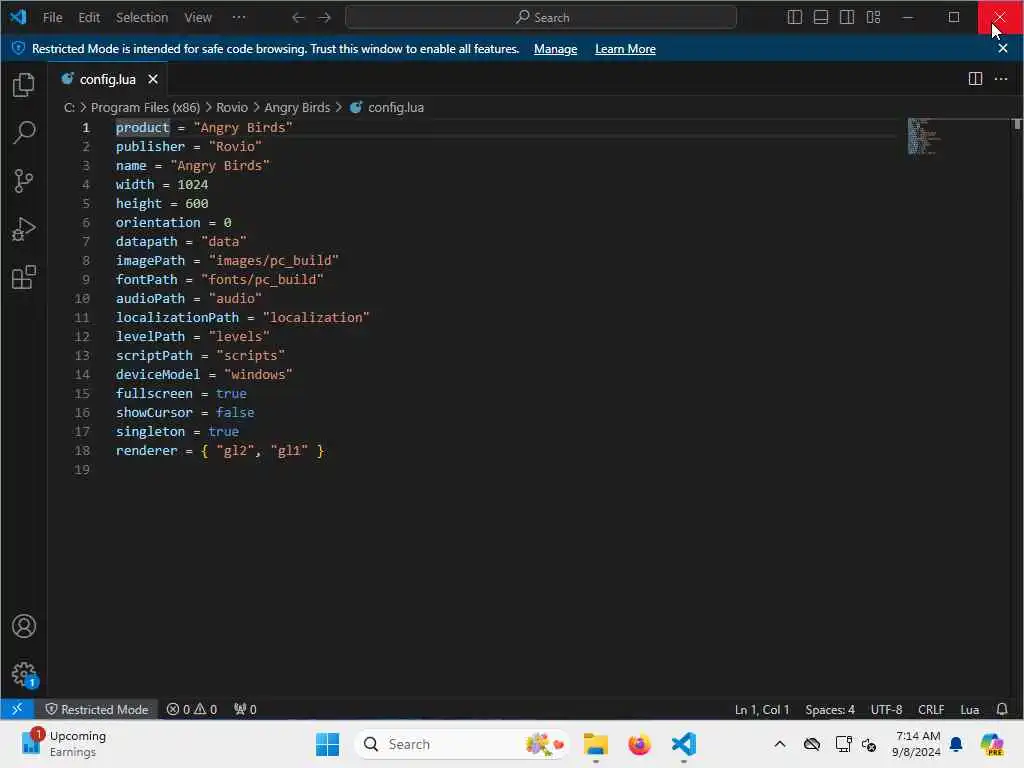Open Firefox from the taskbar
Image resolution: width=1024 pixels, height=768 pixels.
(639, 744)
